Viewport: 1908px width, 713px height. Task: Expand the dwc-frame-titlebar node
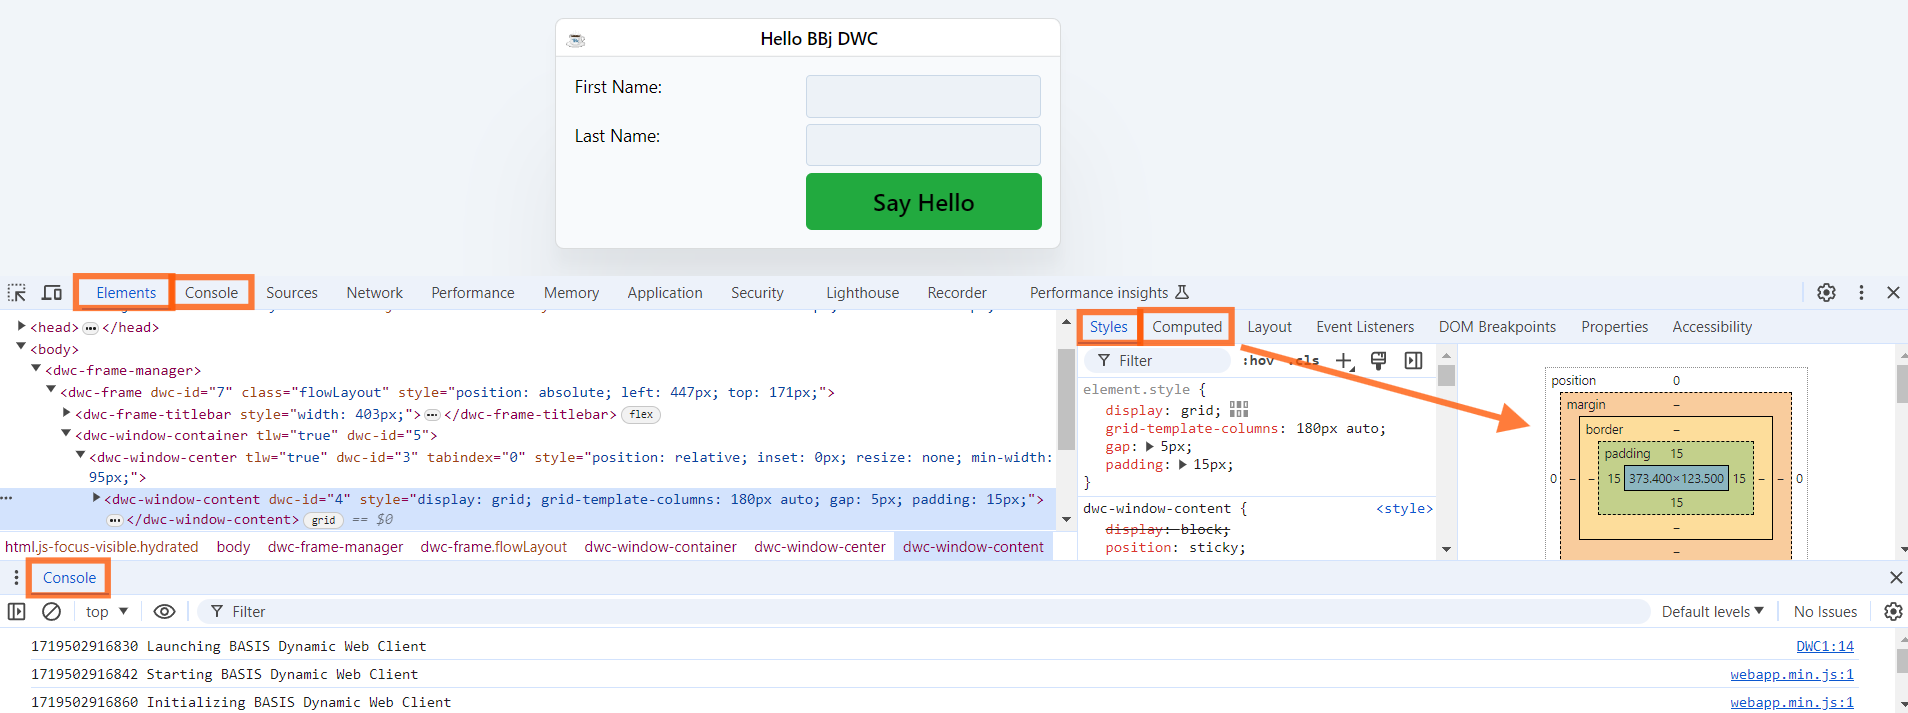click(66, 412)
